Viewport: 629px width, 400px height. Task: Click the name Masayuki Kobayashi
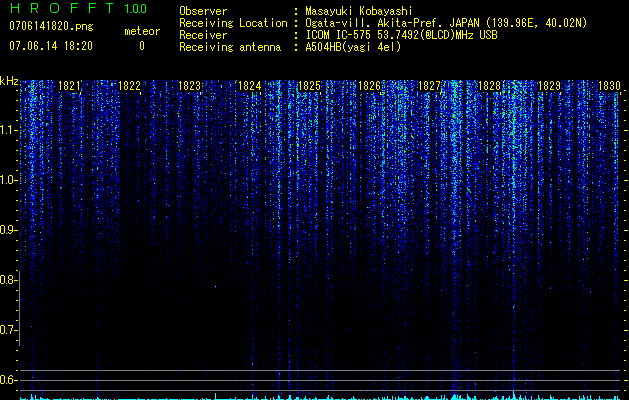coord(359,11)
